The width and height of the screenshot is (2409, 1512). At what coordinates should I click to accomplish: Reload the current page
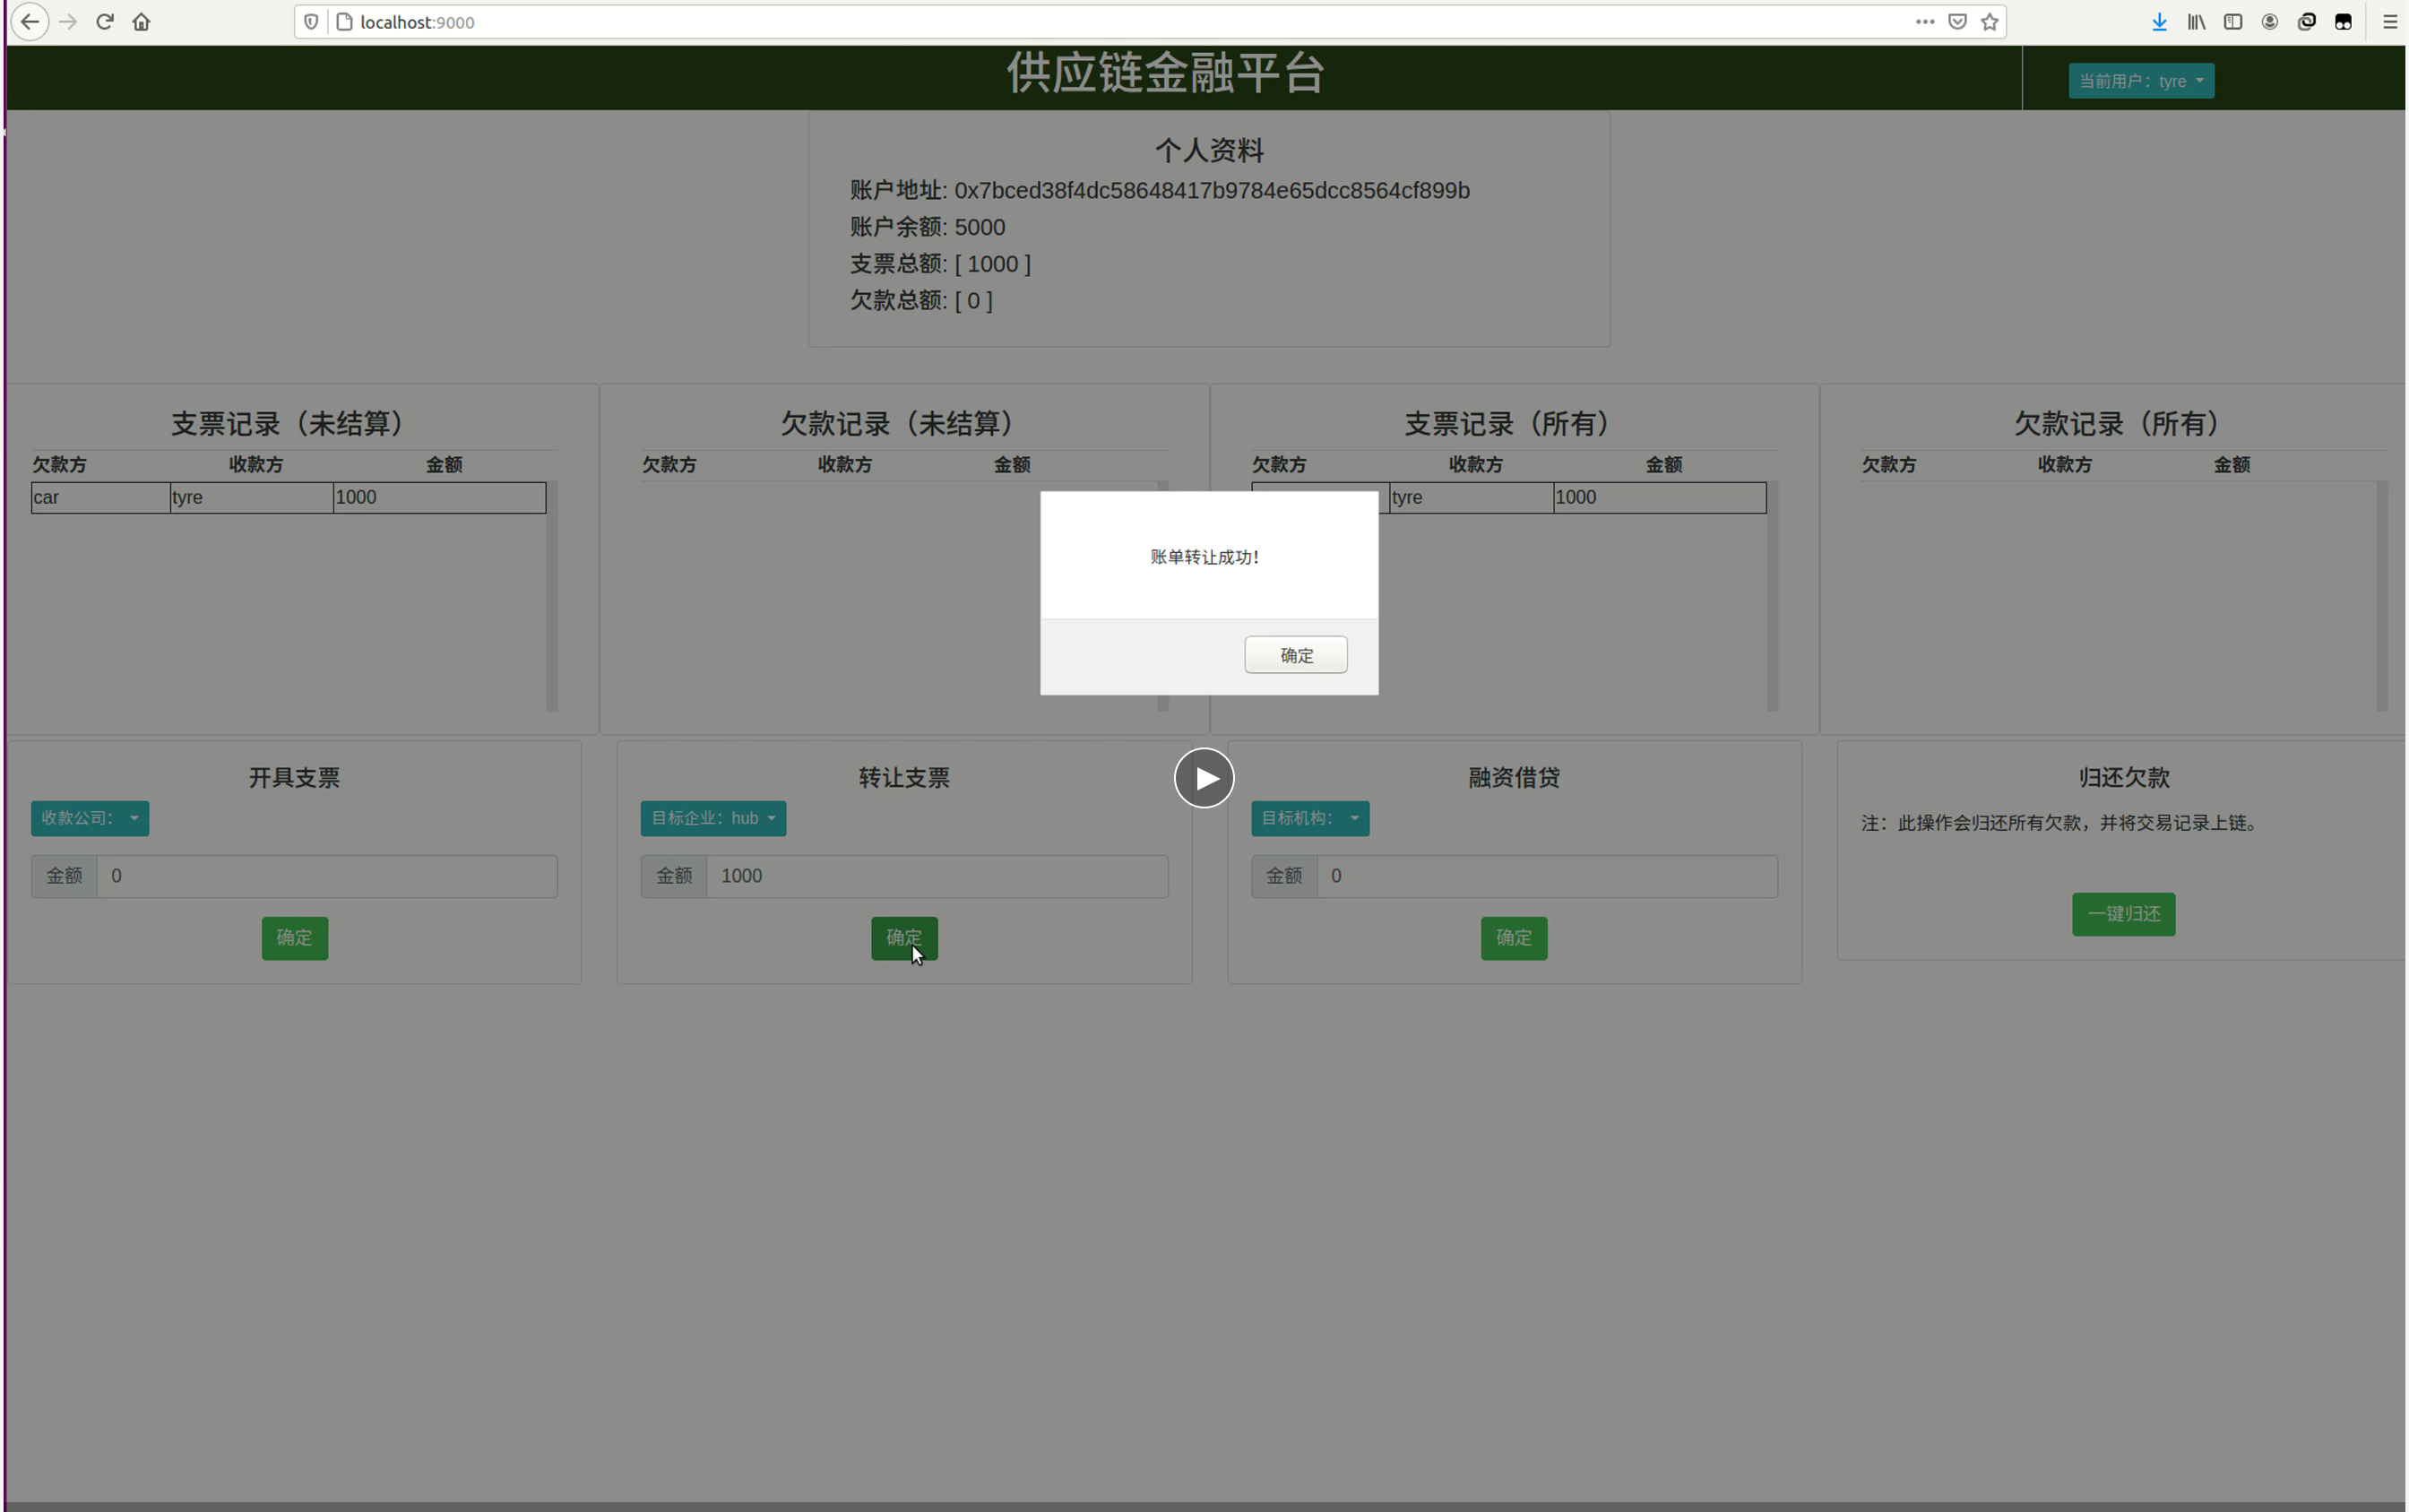(x=105, y=22)
